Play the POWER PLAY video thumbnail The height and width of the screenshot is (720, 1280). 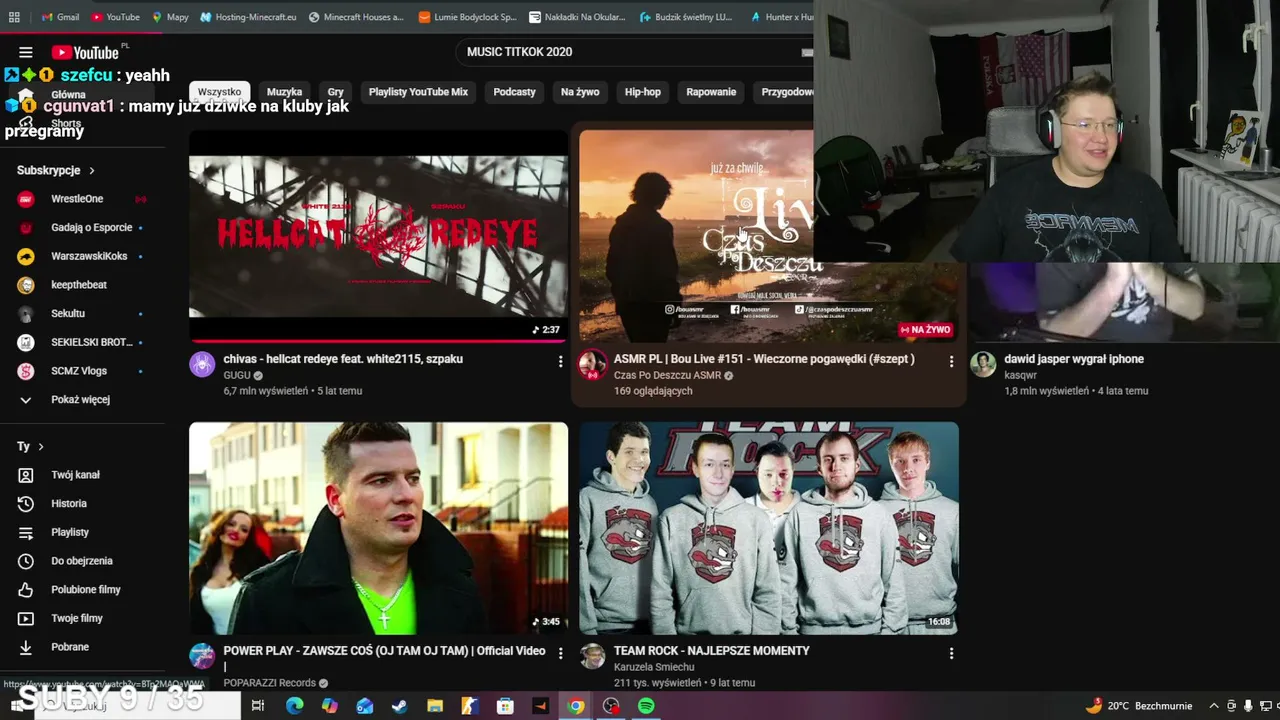378,528
